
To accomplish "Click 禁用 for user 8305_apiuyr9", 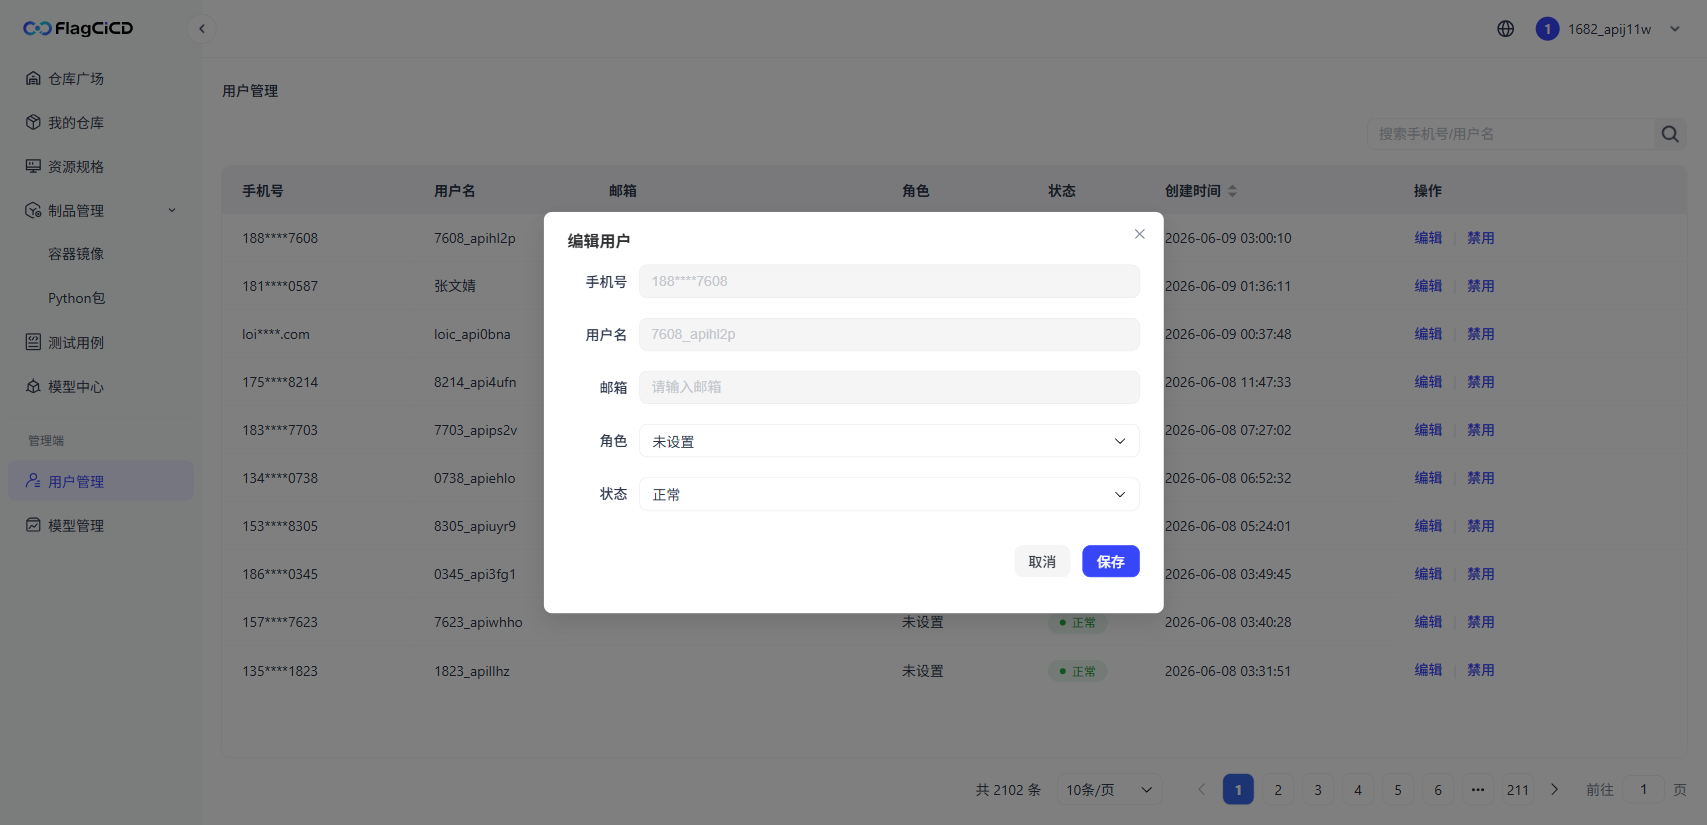I will [x=1481, y=526].
